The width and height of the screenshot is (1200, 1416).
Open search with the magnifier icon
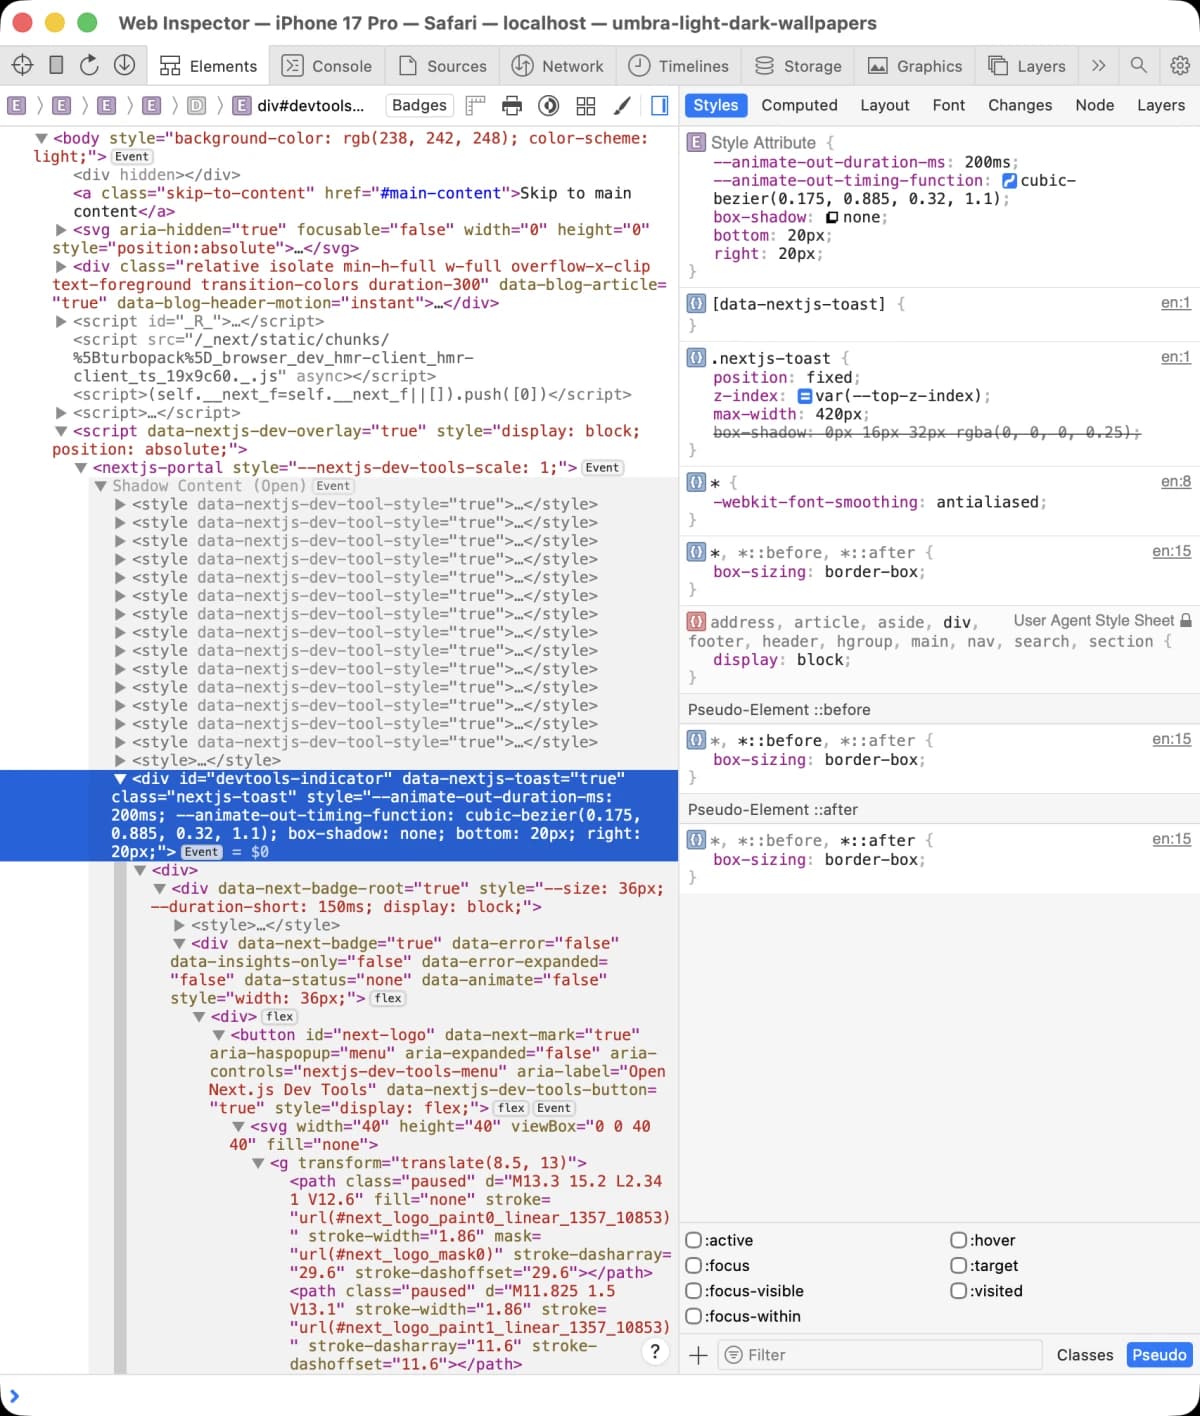point(1138,65)
